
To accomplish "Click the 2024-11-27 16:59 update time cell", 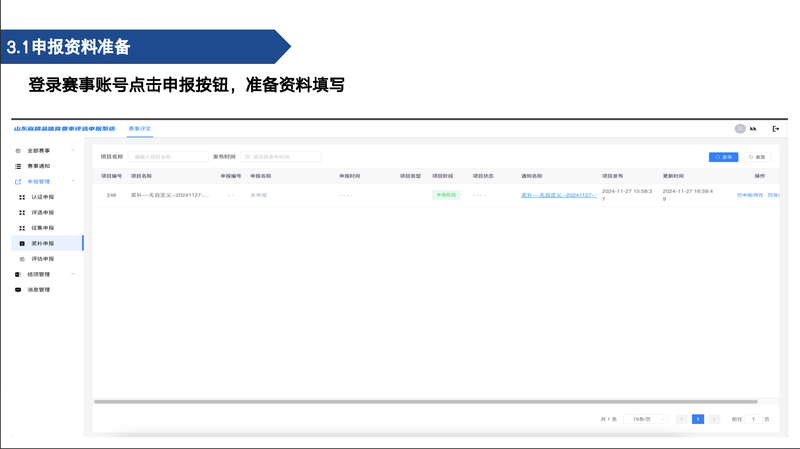I will 688,195.
